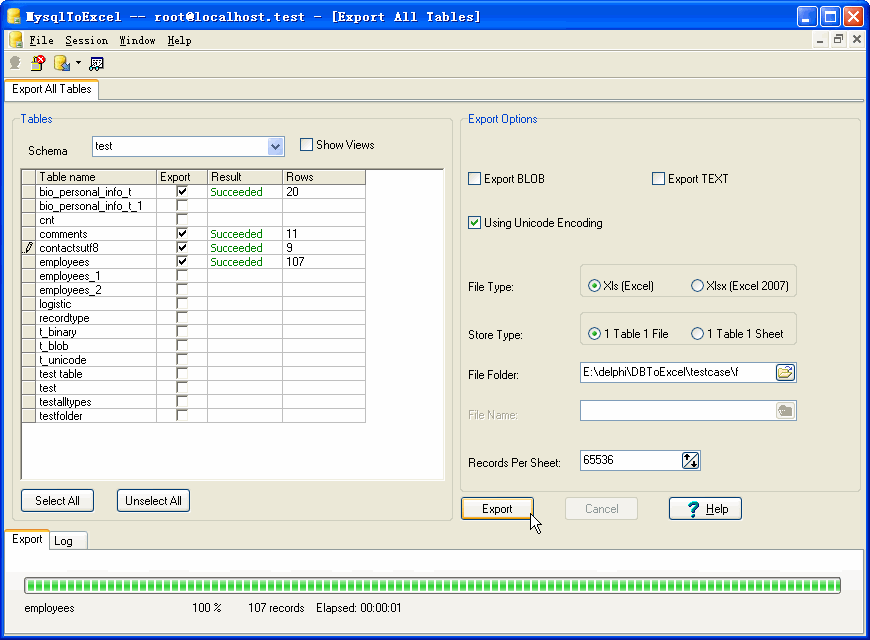The width and height of the screenshot is (870, 640).
Task: Click the schedule task toolbar icon
Action: pos(97,63)
